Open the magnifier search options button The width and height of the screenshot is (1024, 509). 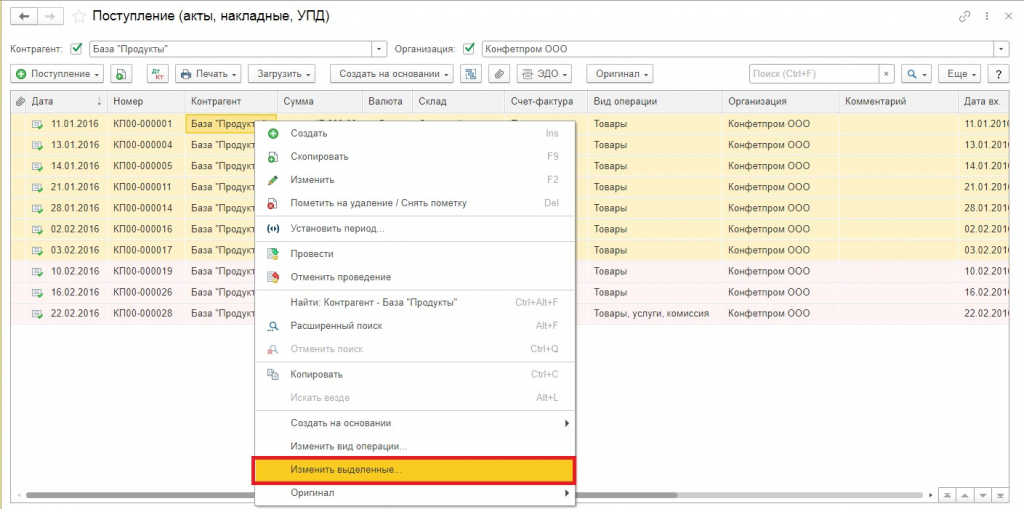pos(916,74)
